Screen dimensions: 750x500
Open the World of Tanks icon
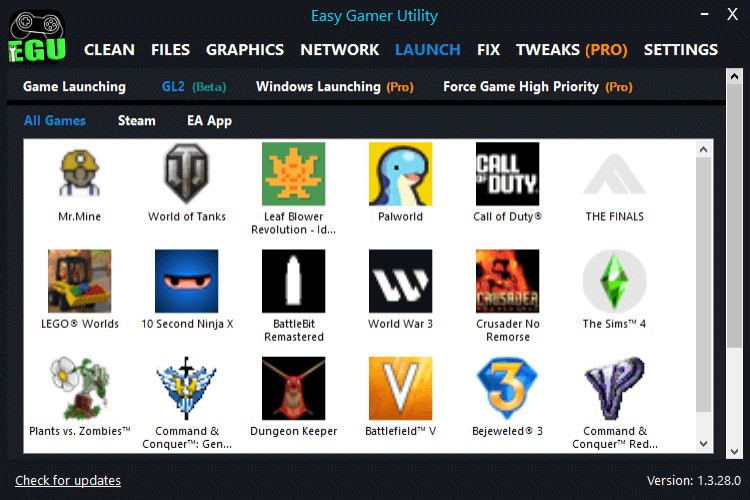click(187, 174)
